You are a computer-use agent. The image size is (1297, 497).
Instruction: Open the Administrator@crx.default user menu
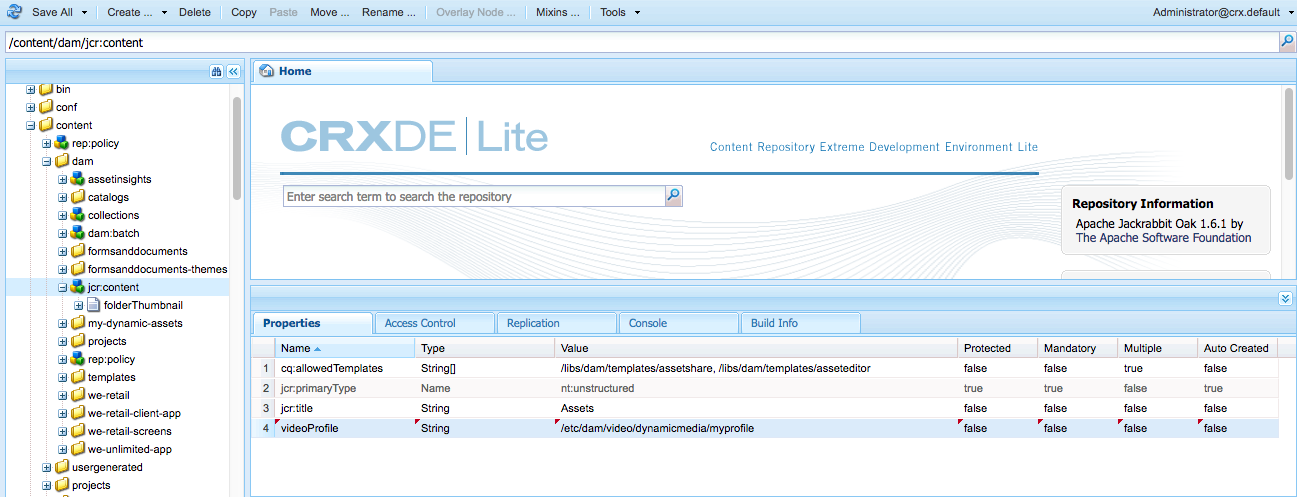(x=1222, y=12)
